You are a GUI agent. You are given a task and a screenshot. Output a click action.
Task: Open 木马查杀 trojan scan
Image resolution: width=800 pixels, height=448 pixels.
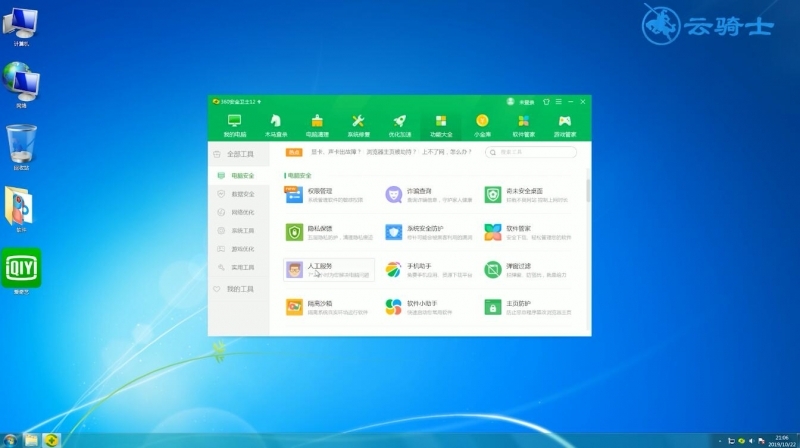pos(276,126)
